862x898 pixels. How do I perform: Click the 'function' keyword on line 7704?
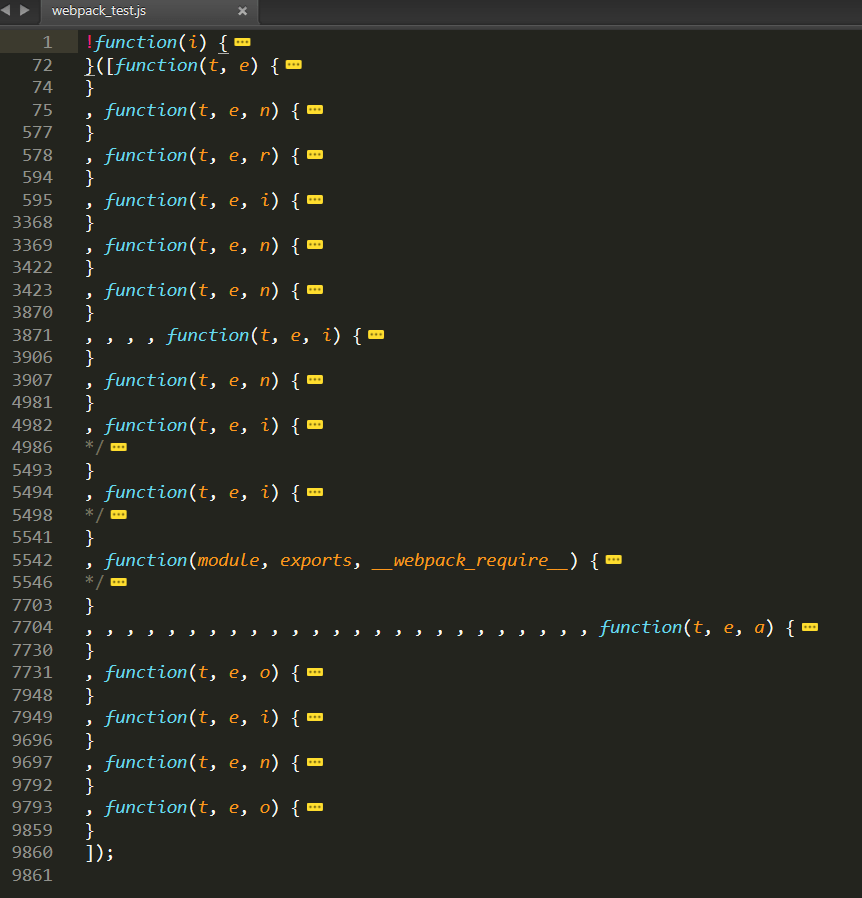640,627
